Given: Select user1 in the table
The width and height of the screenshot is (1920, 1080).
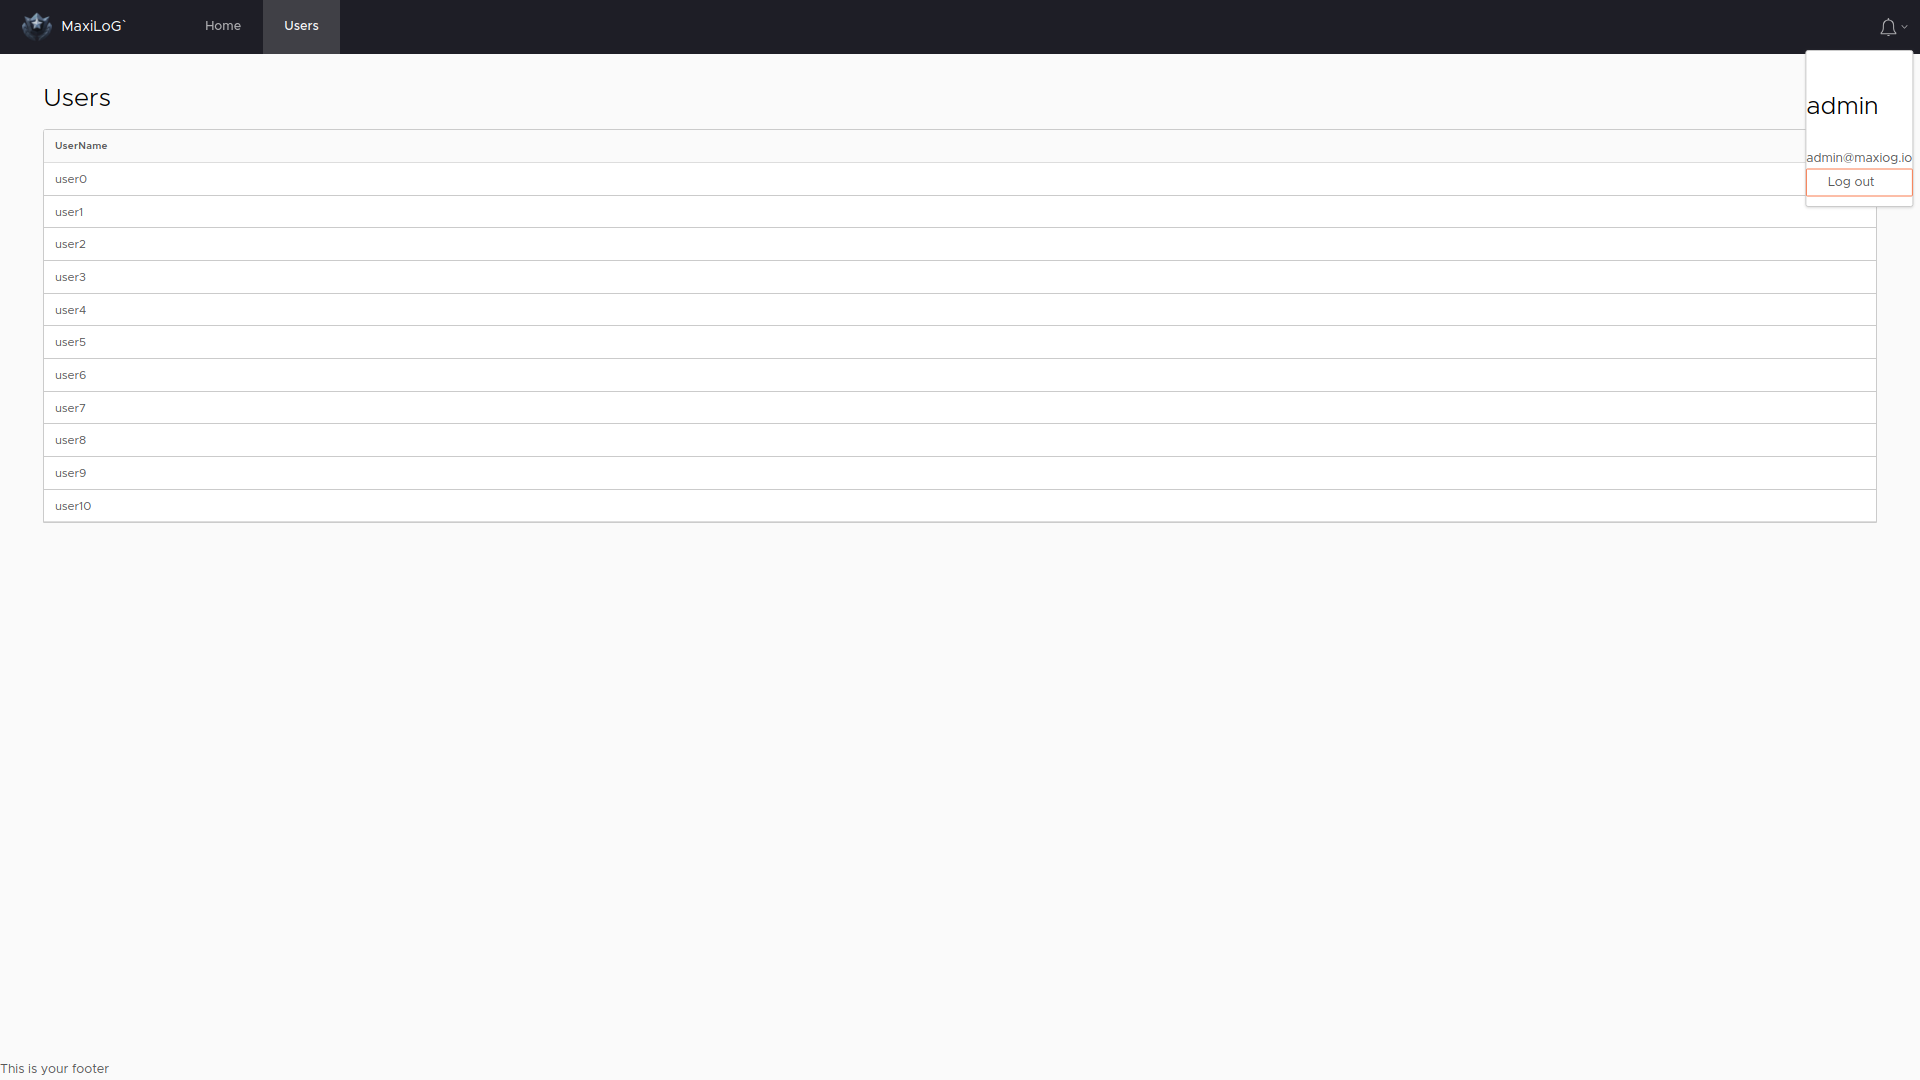Looking at the screenshot, I should click(x=959, y=212).
